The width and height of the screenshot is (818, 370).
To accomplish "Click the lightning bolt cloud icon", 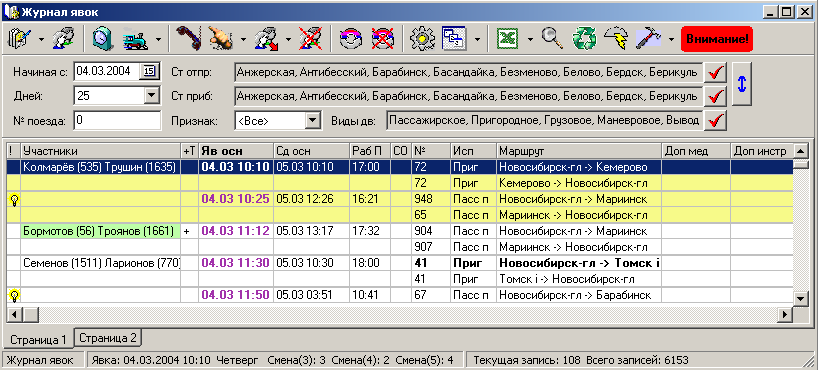I will [616, 39].
